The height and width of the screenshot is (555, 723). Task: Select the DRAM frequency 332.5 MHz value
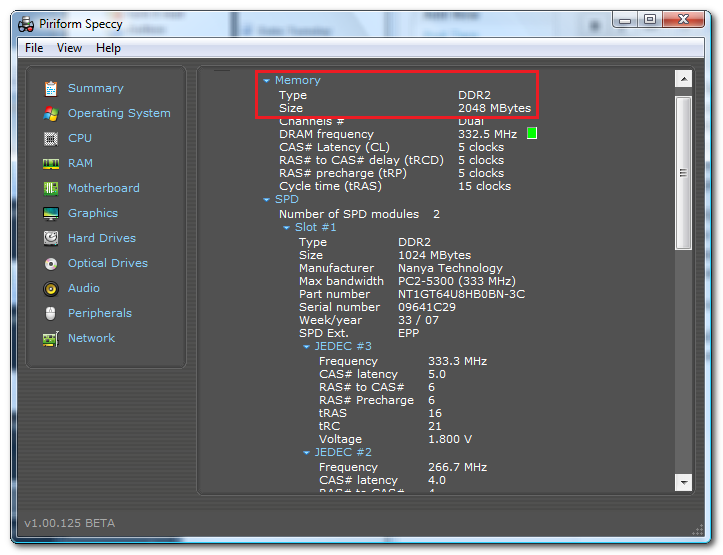[x=487, y=134]
